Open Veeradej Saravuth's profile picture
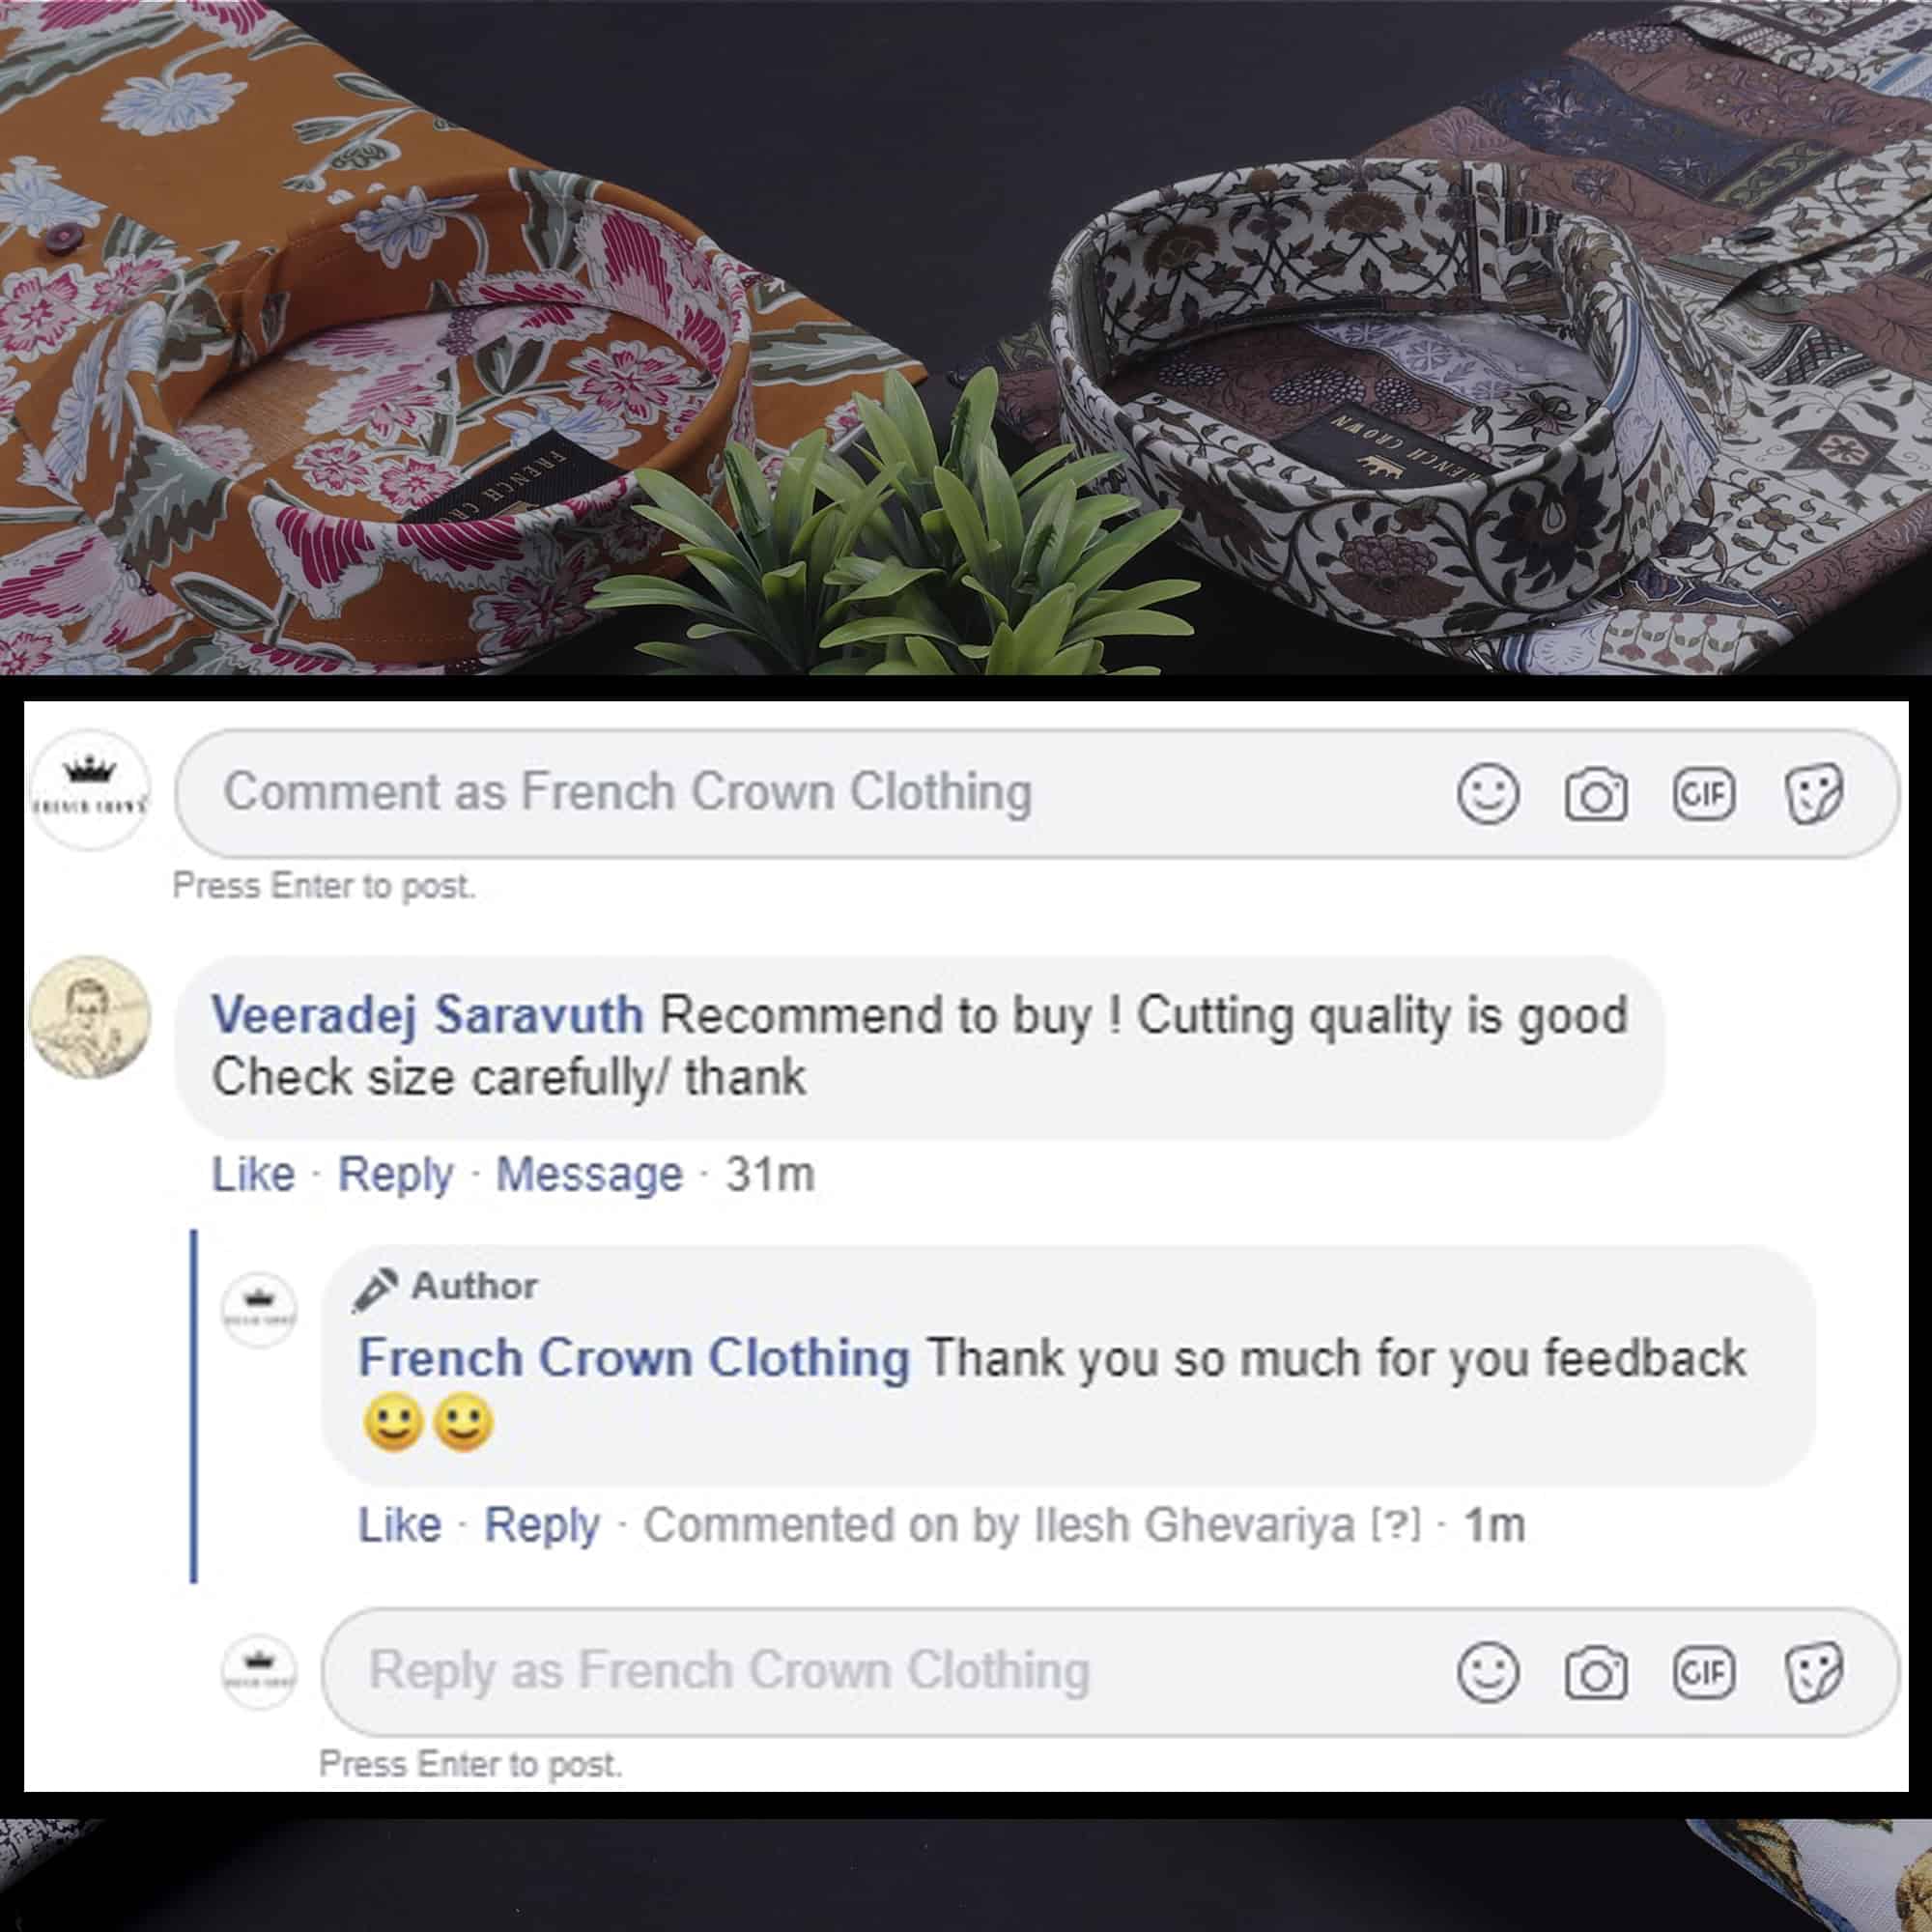Screen dimensions: 1932x1932 tap(91, 1016)
